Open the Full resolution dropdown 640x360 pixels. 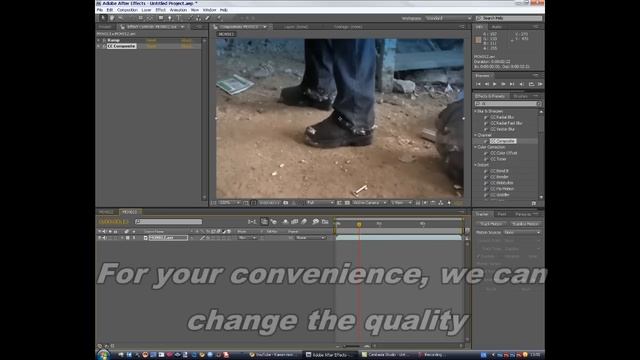click(x=320, y=203)
